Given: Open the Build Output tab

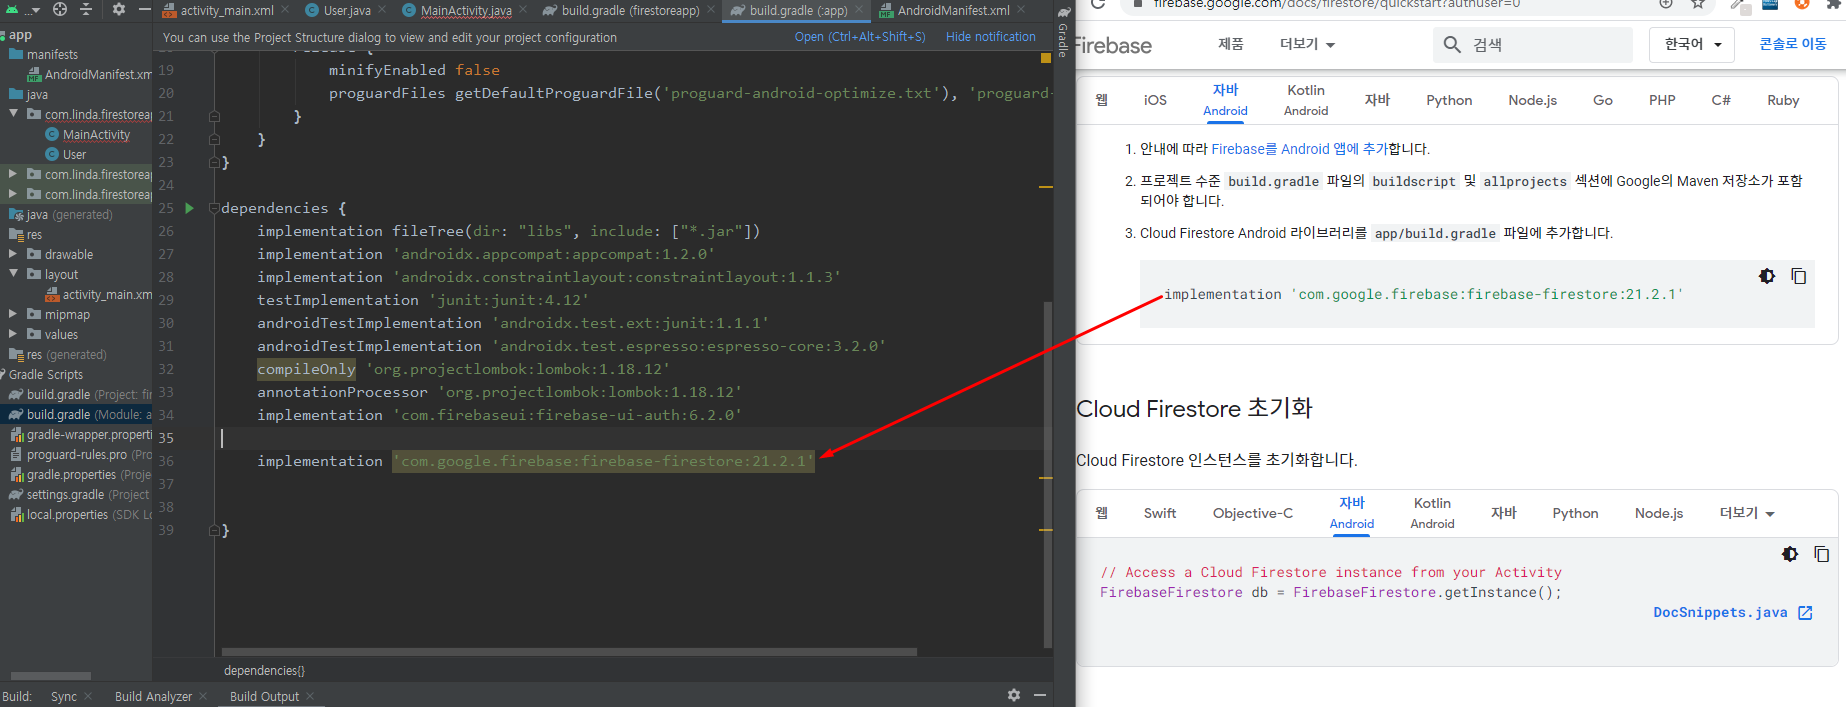Looking at the screenshot, I should pyautogui.click(x=264, y=696).
